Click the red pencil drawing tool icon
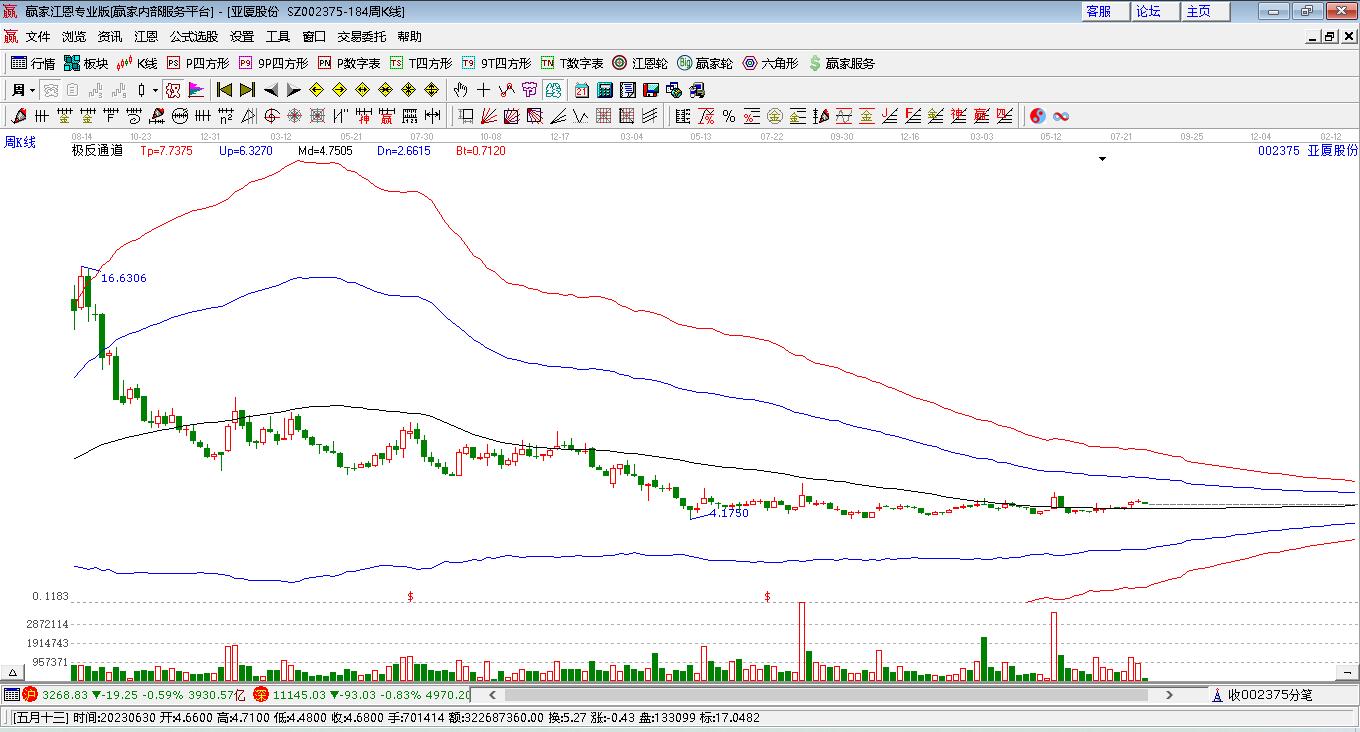 [17, 116]
